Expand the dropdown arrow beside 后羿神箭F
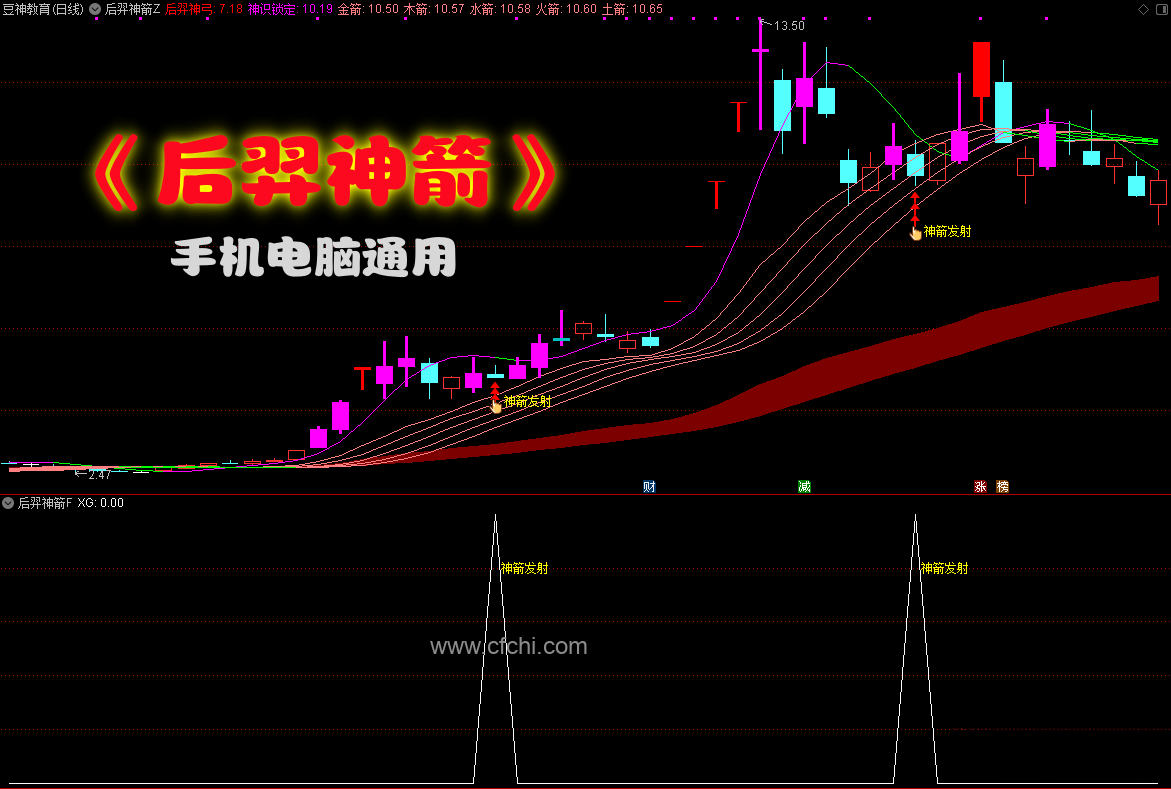This screenshot has width=1171, height=789. click(x=8, y=503)
